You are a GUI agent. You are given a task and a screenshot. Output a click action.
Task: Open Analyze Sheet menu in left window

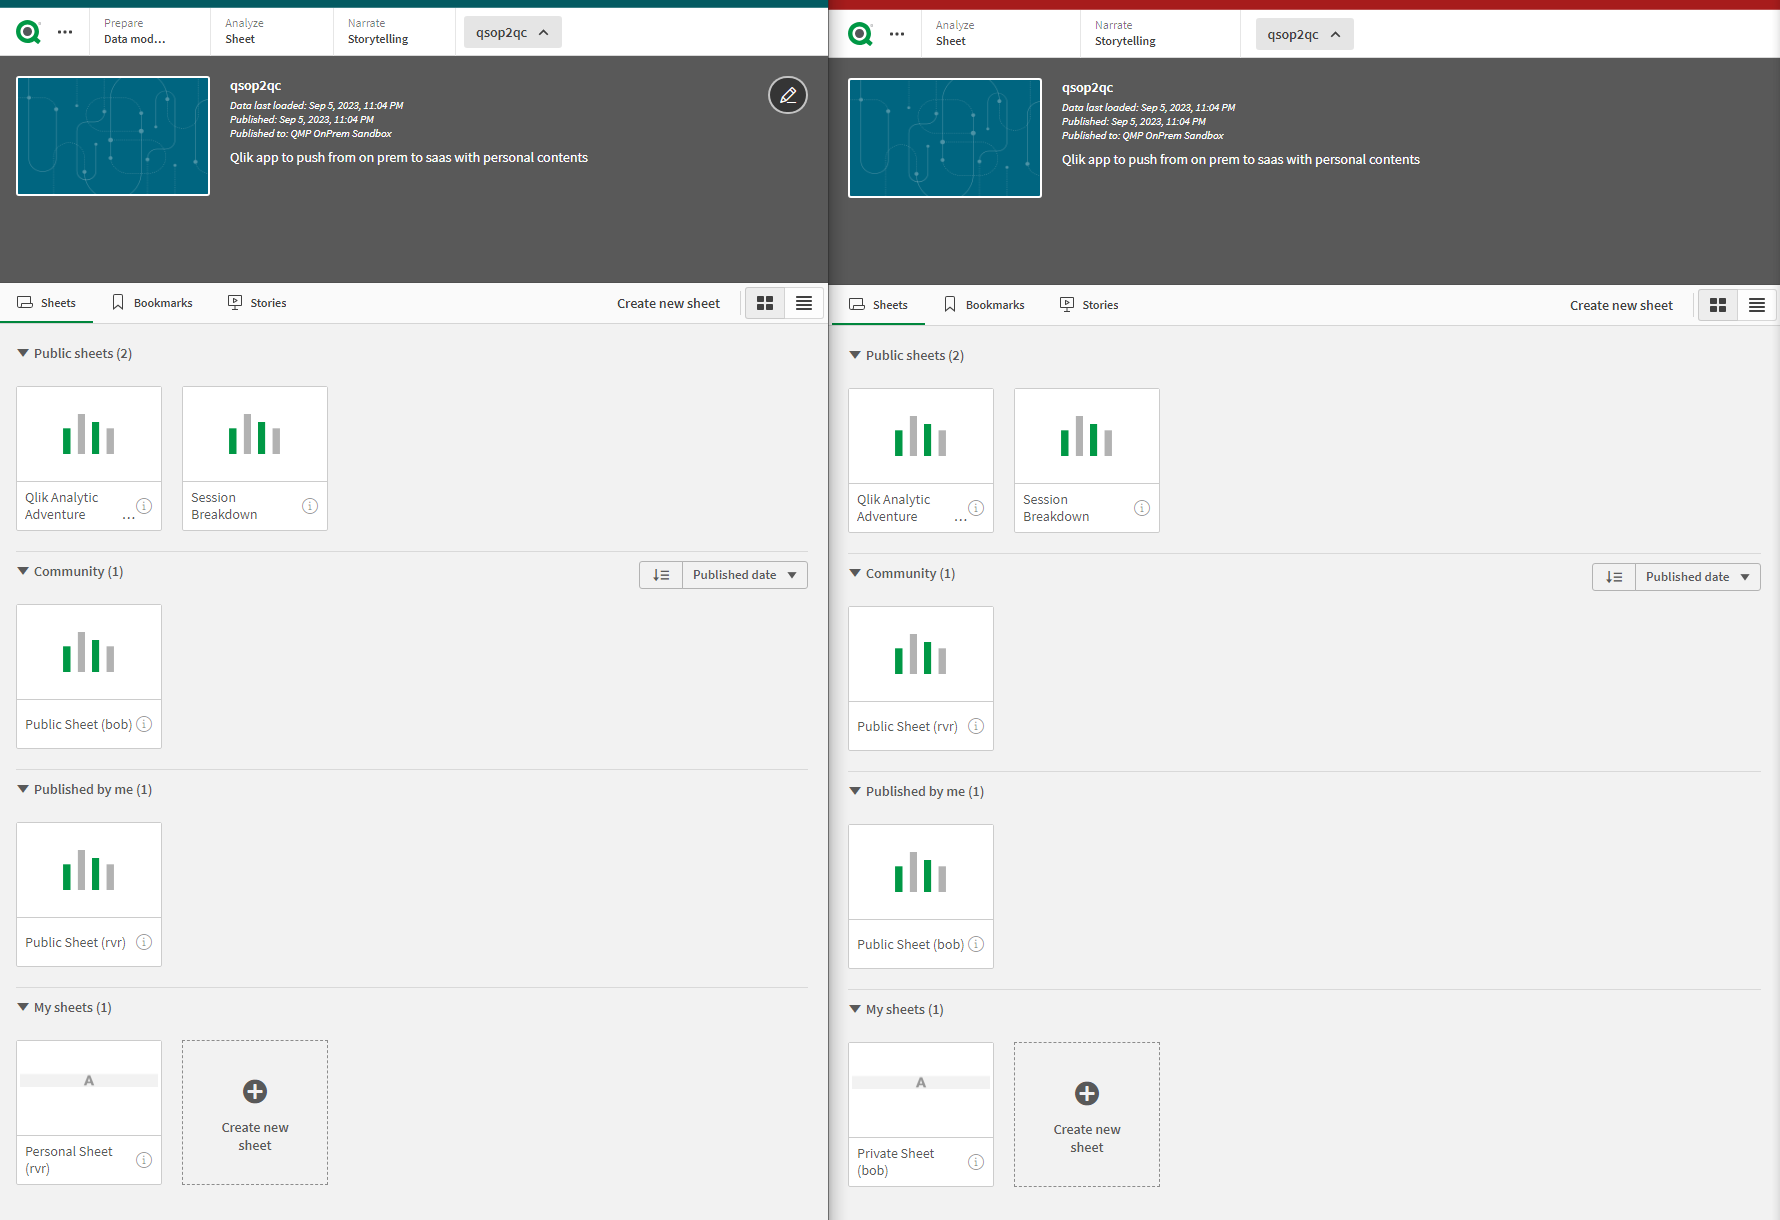[x=272, y=32]
